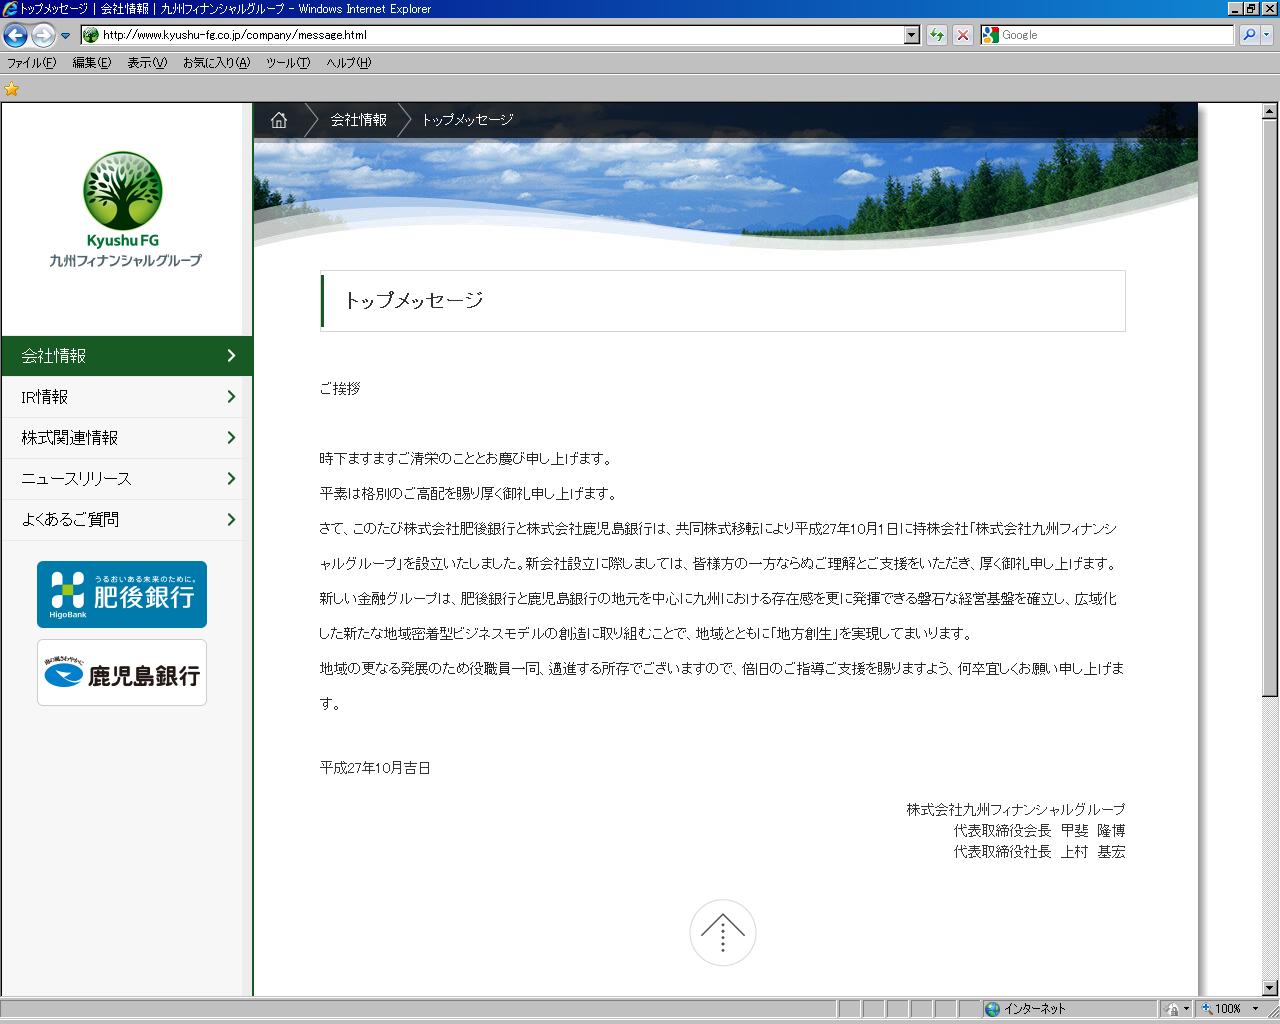The image size is (1280, 1024).
Task: Click the トップメッセージ page heading
Action: point(413,300)
